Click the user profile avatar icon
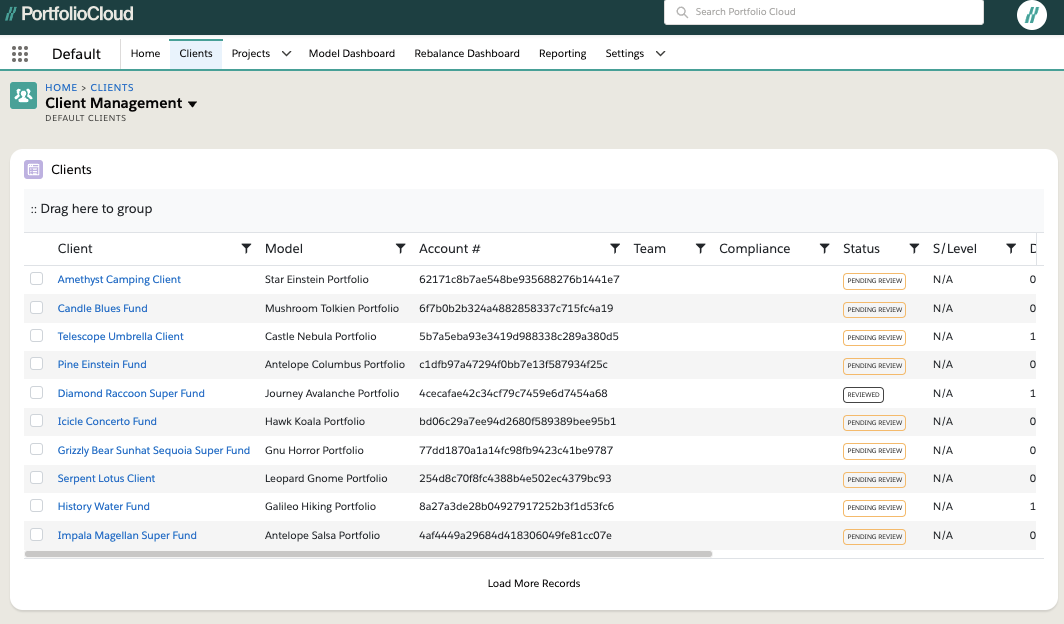 (x=1031, y=14)
